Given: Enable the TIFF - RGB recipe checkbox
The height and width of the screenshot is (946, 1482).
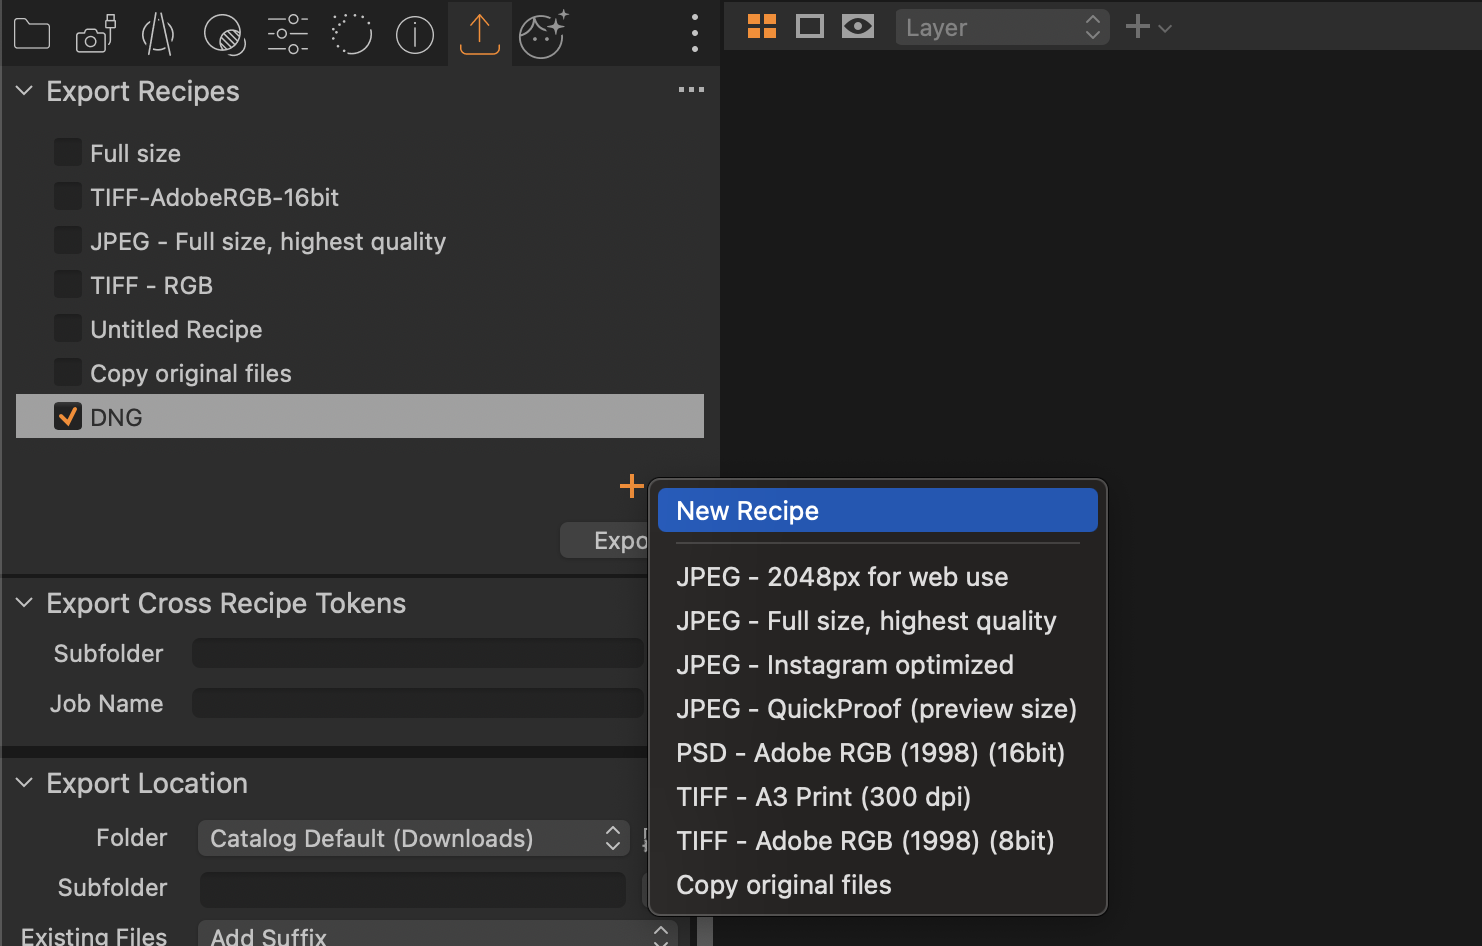Looking at the screenshot, I should pos(68,285).
